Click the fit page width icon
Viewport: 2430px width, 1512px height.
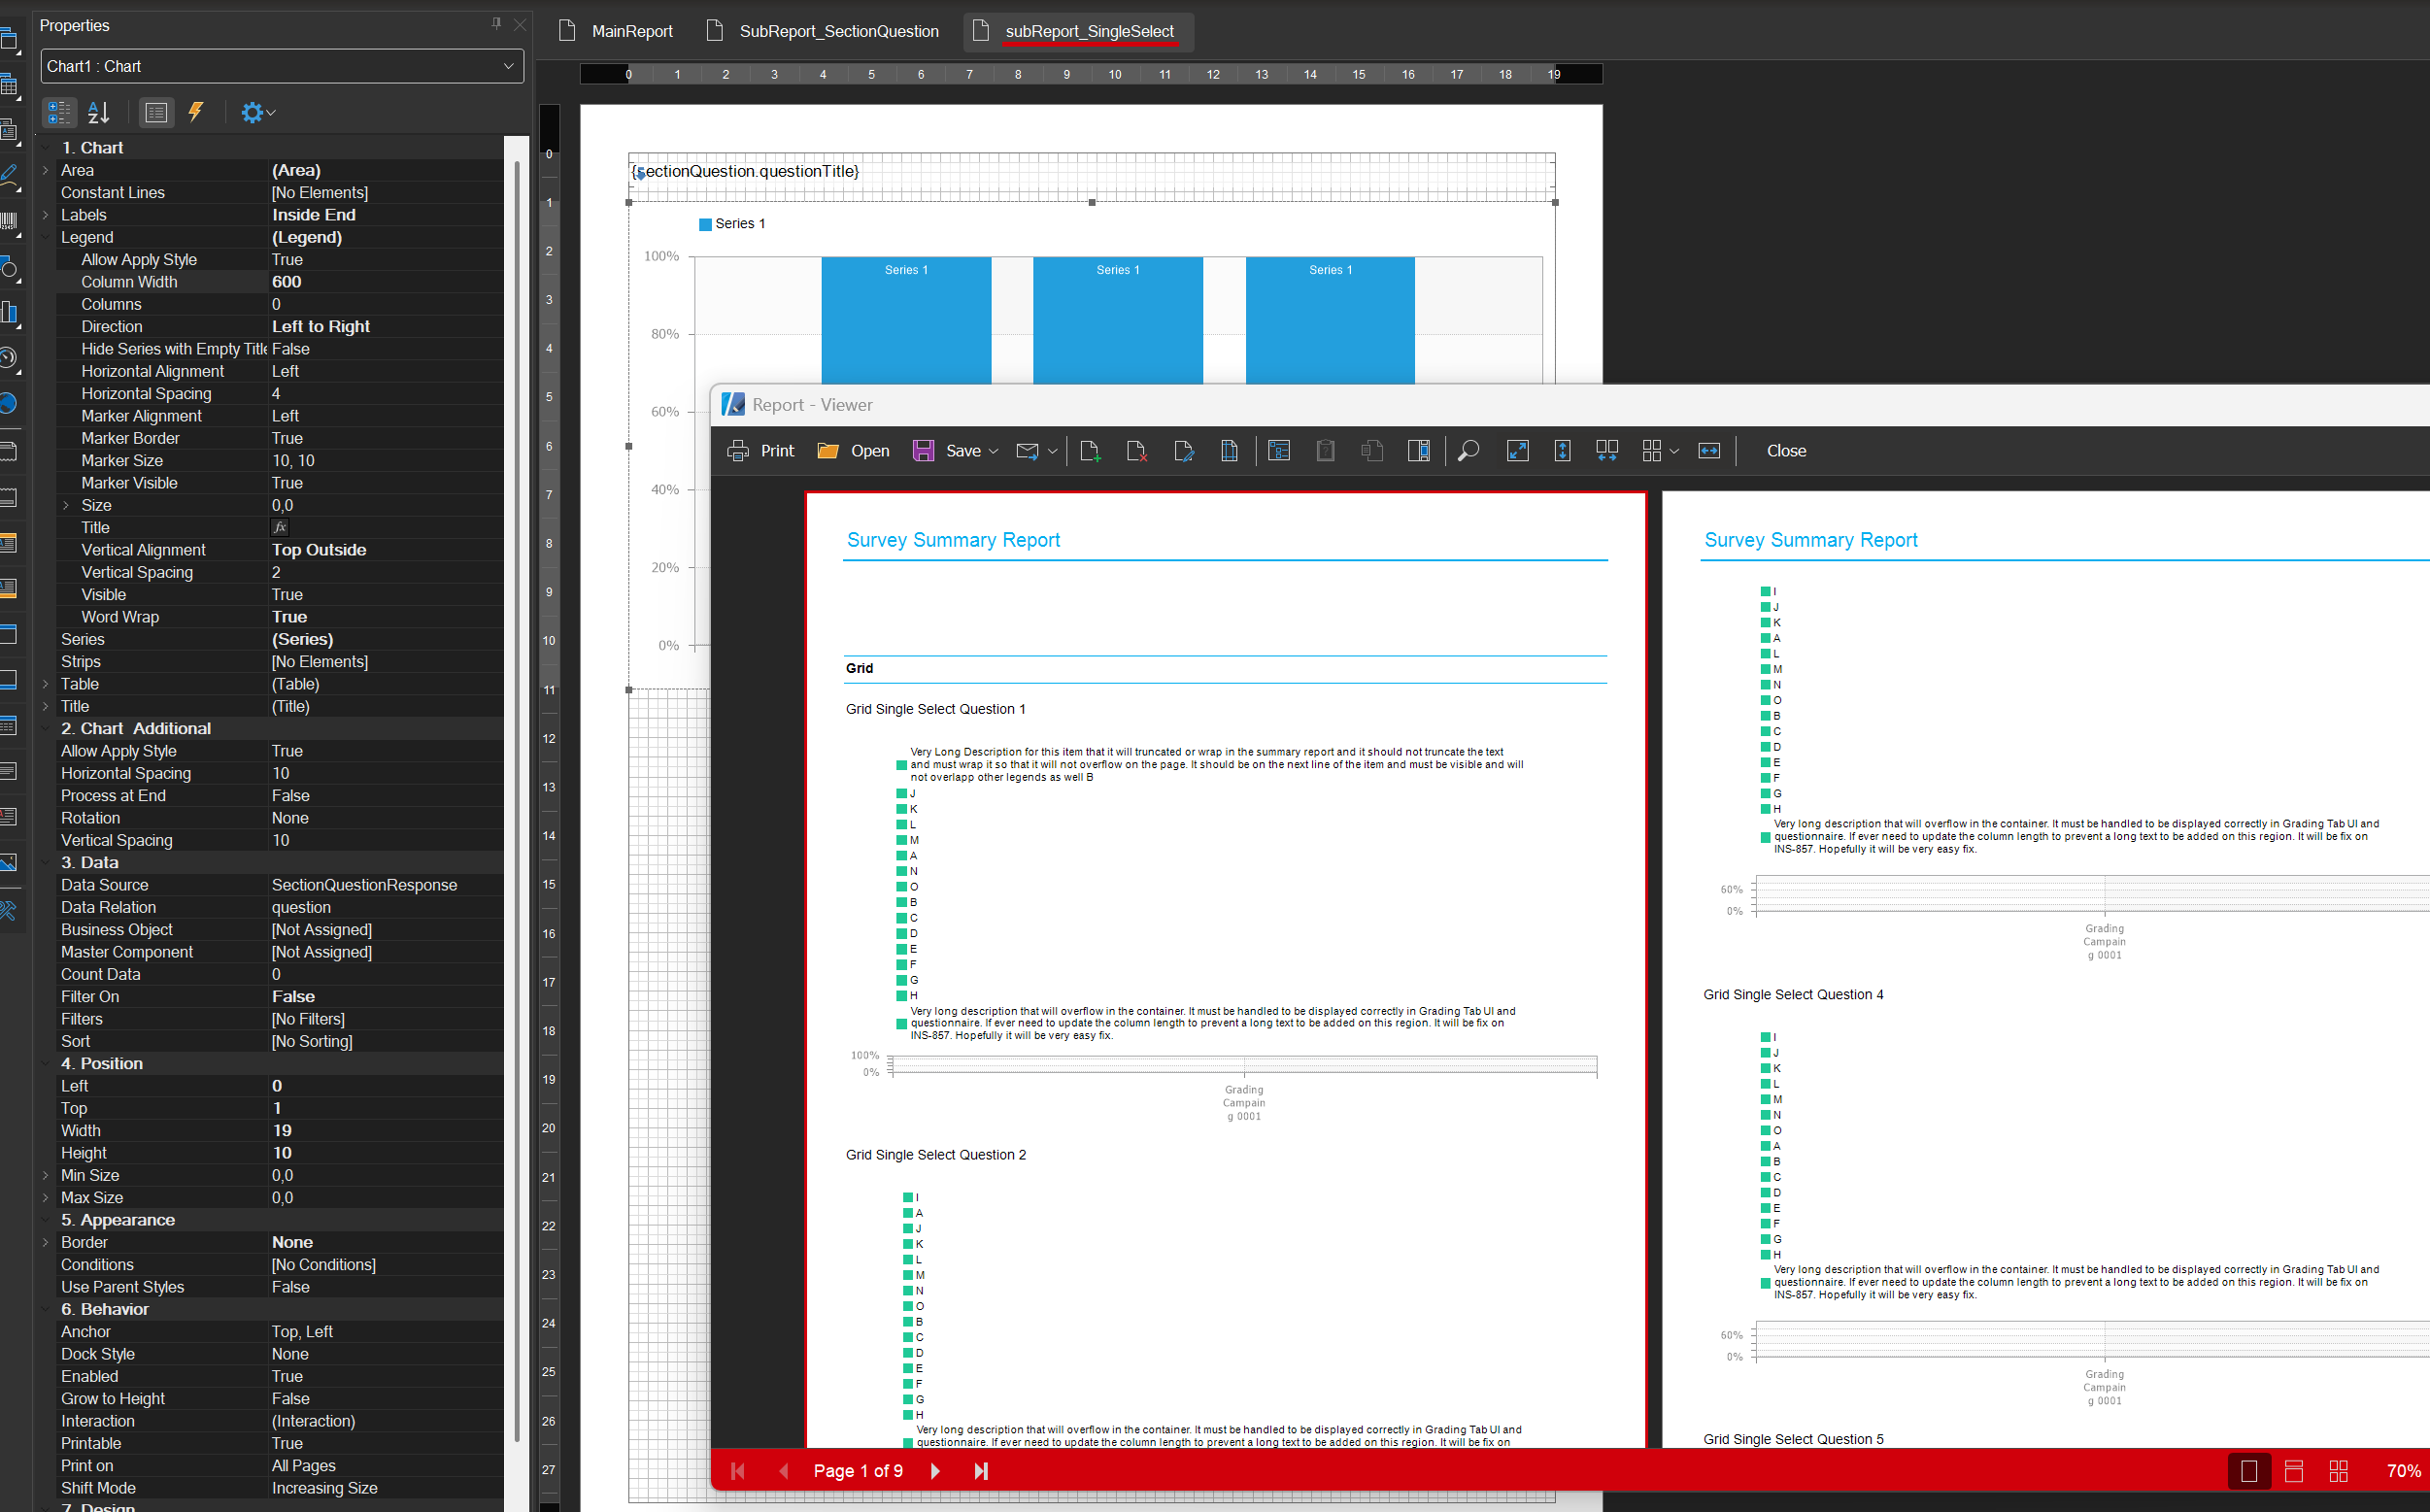coord(1710,451)
